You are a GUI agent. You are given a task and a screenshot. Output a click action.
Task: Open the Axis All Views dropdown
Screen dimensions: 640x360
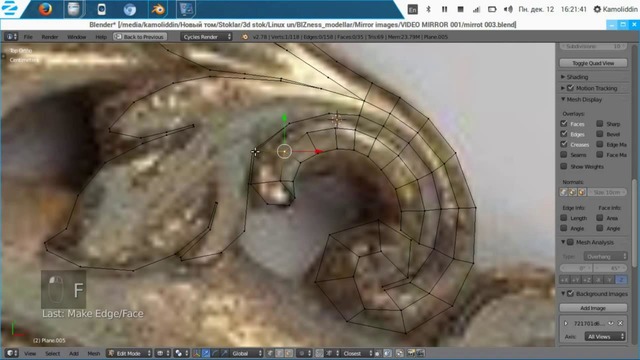point(605,337)
